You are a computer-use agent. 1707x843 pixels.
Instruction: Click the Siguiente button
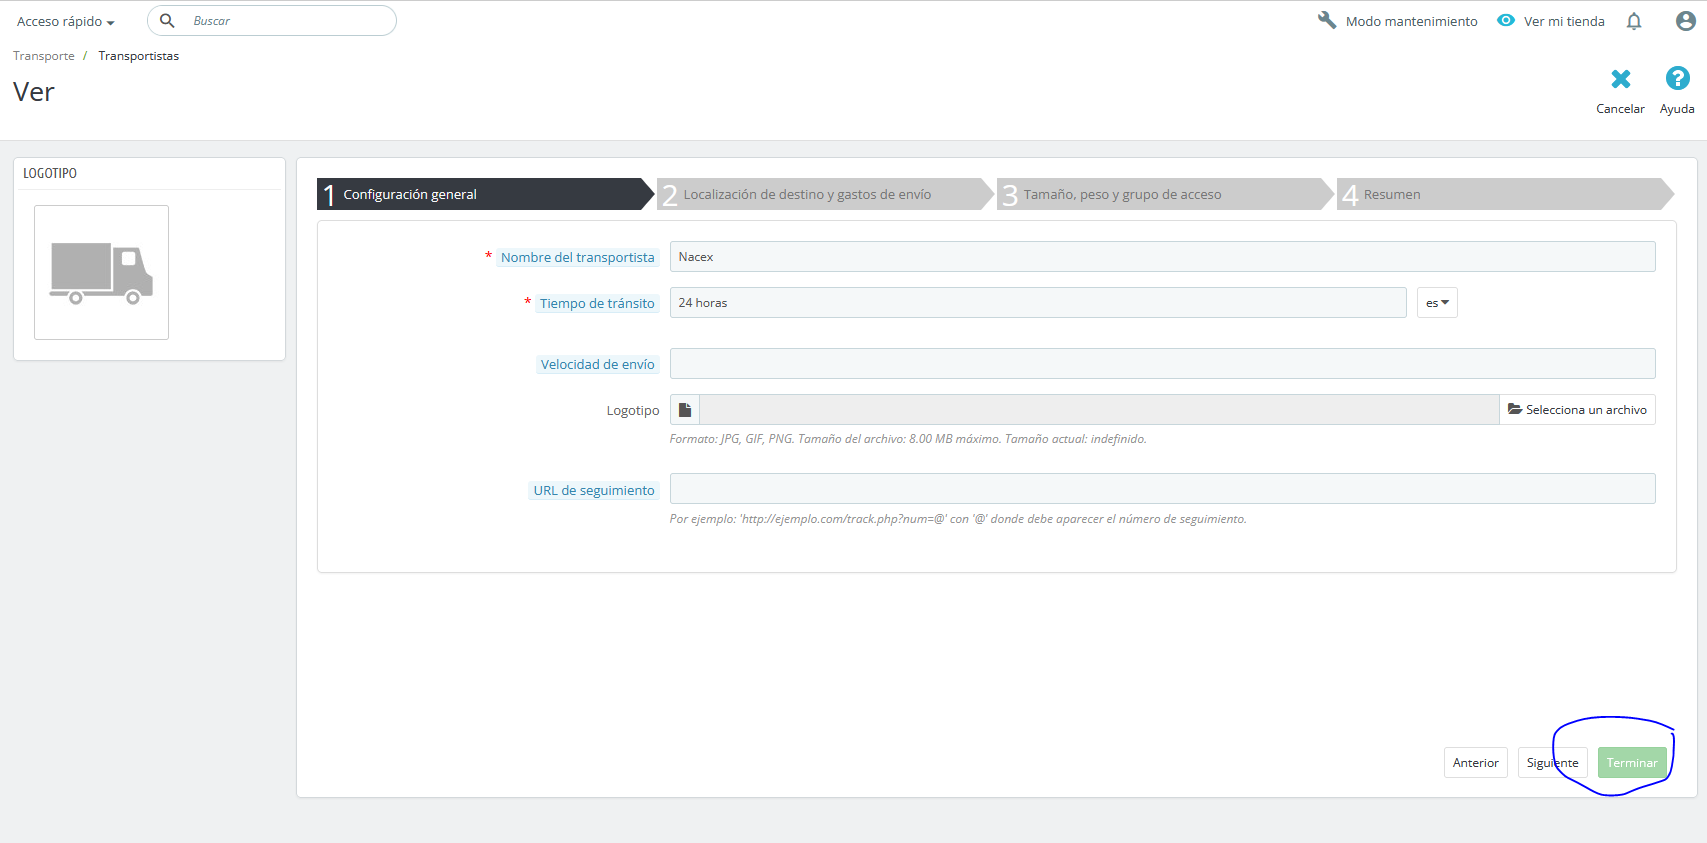(1552, 763)
